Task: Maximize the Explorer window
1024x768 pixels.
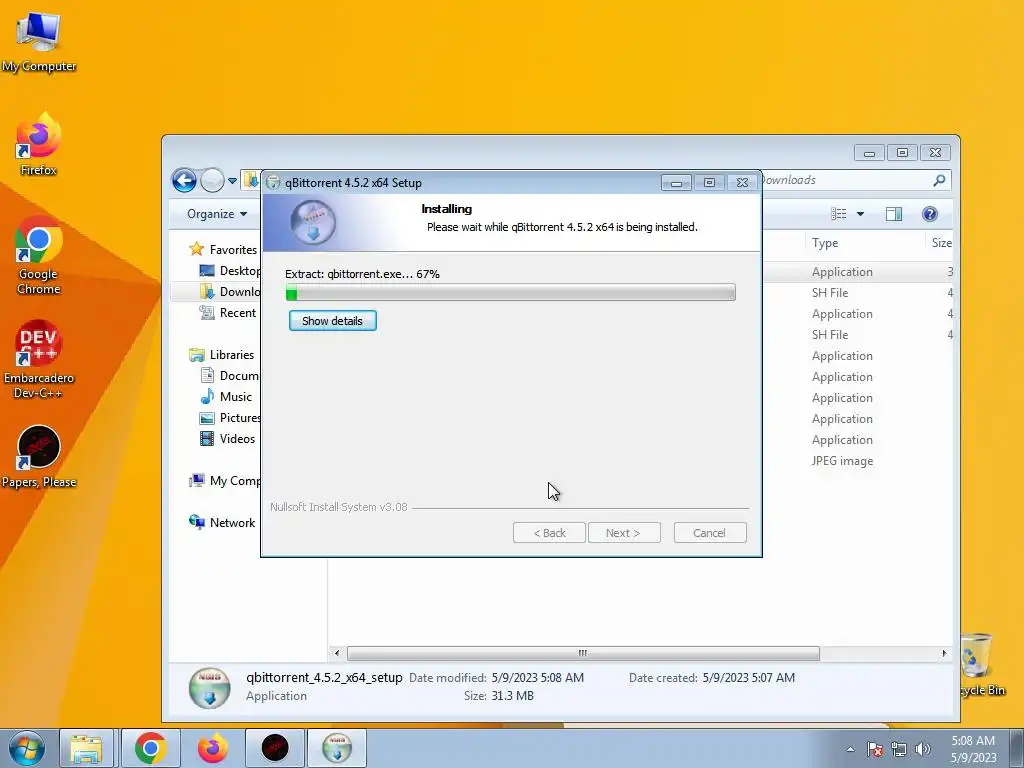Action: tap(902, 153)
